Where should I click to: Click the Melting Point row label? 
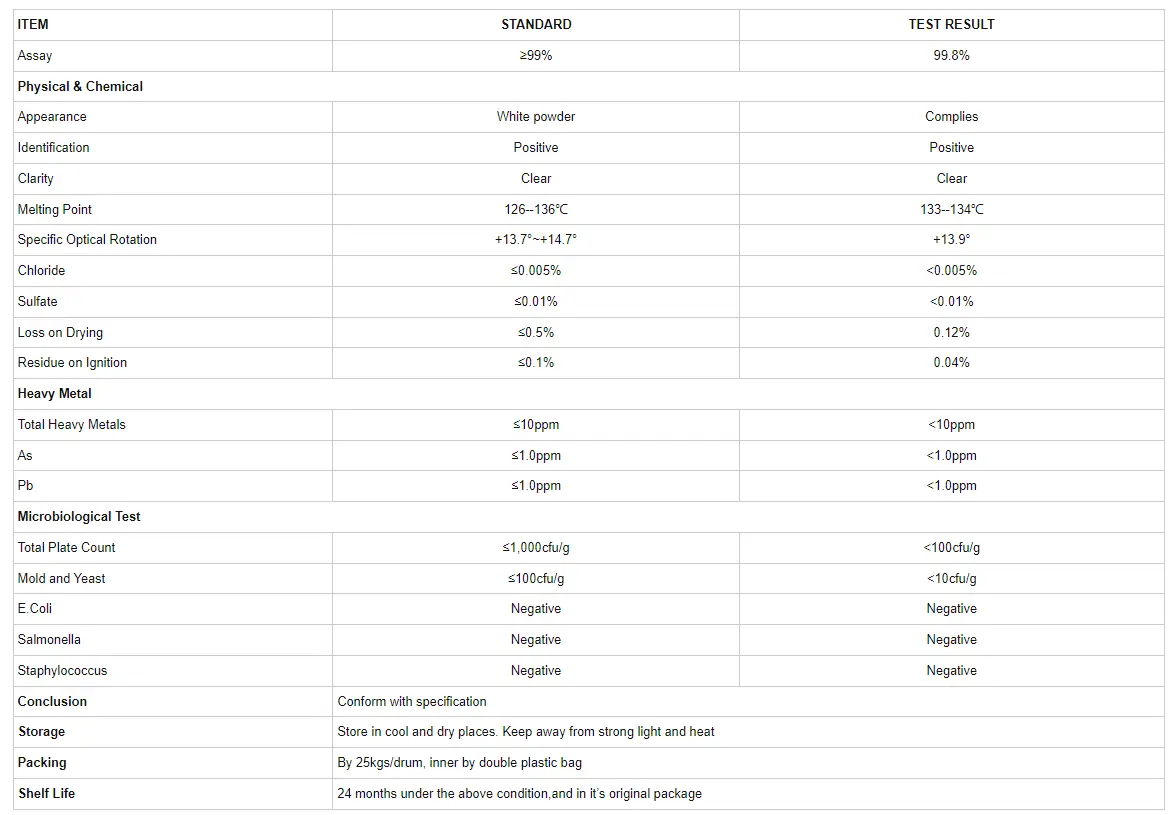55,209
